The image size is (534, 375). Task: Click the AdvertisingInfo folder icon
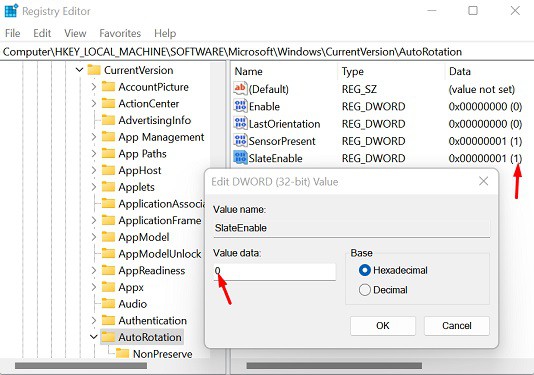108,120
